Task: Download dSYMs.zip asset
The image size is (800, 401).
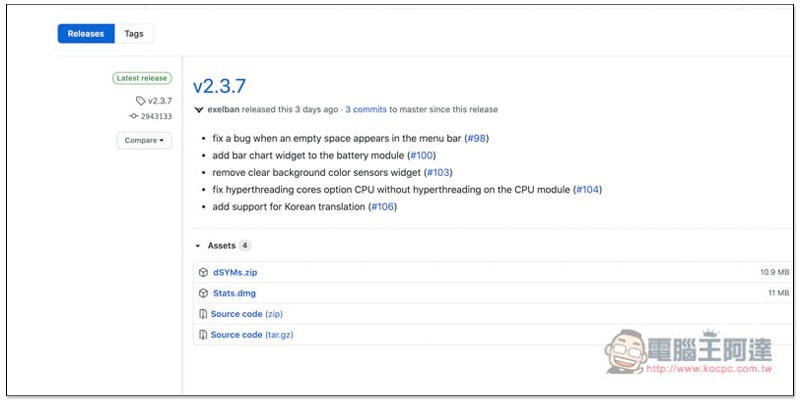Action: 234,272
